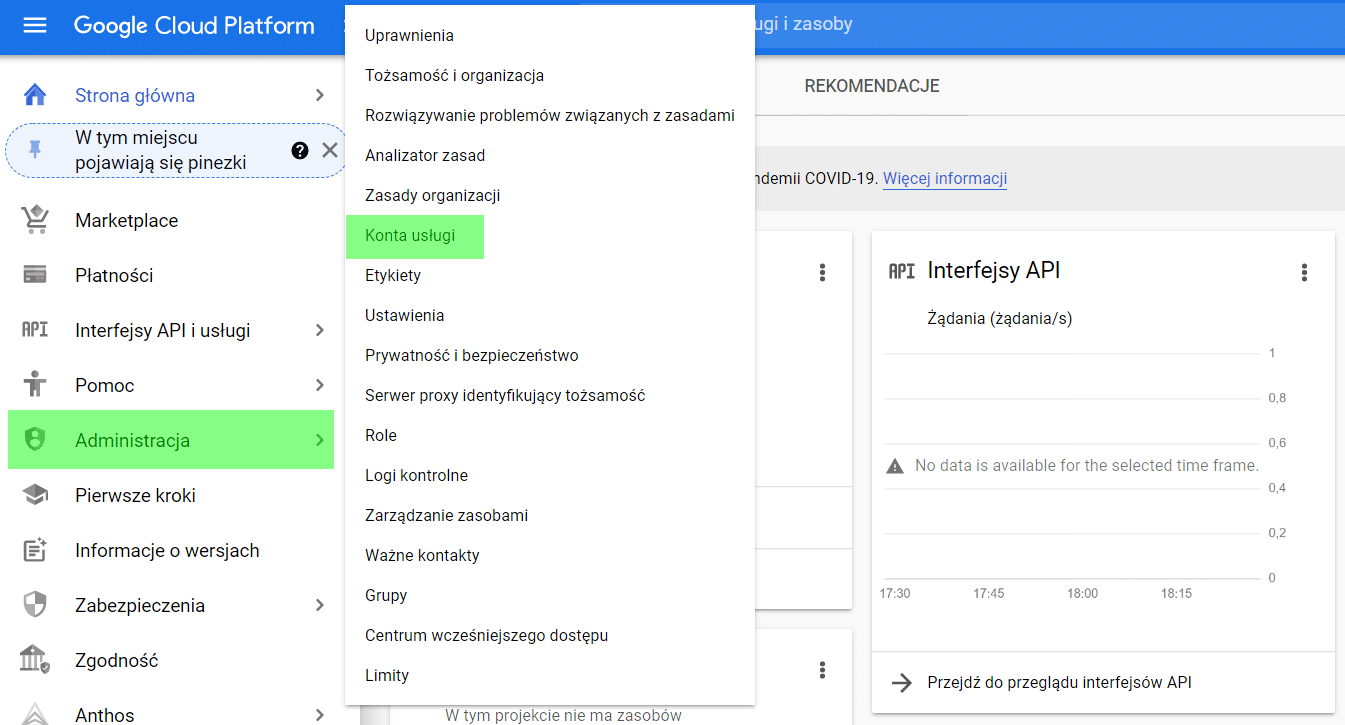Click the help question mark in pinezki hint
This screenshot has height=725, width=1345.
tap(300, 150)
